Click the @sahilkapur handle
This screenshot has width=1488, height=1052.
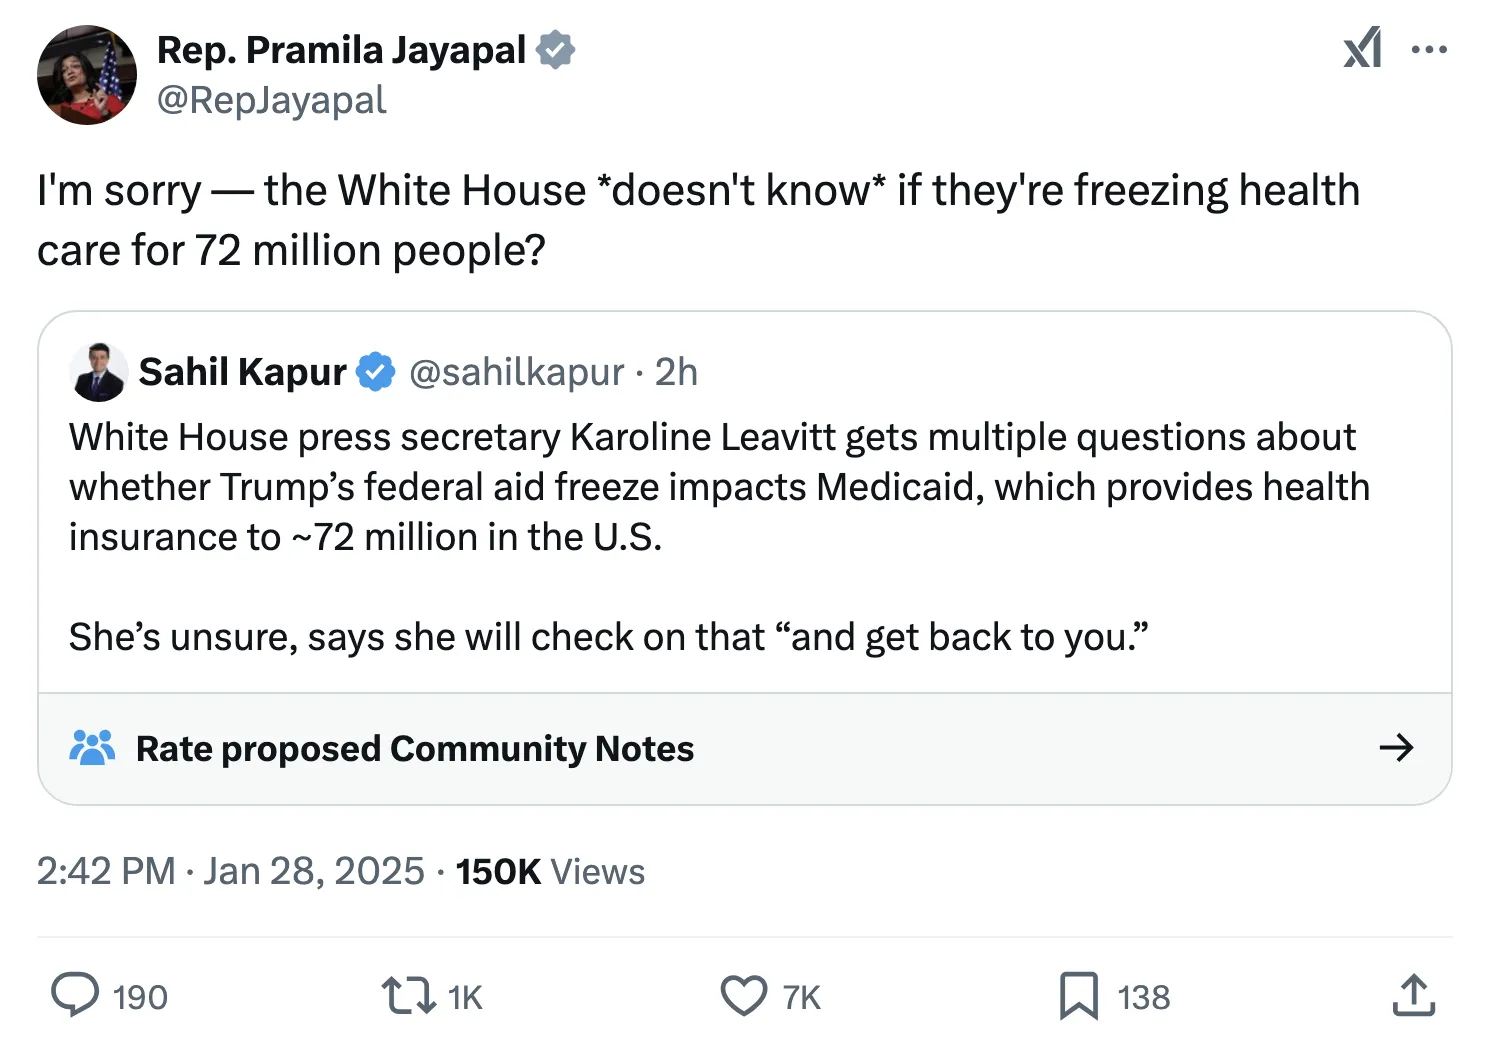tap(516, 372)
